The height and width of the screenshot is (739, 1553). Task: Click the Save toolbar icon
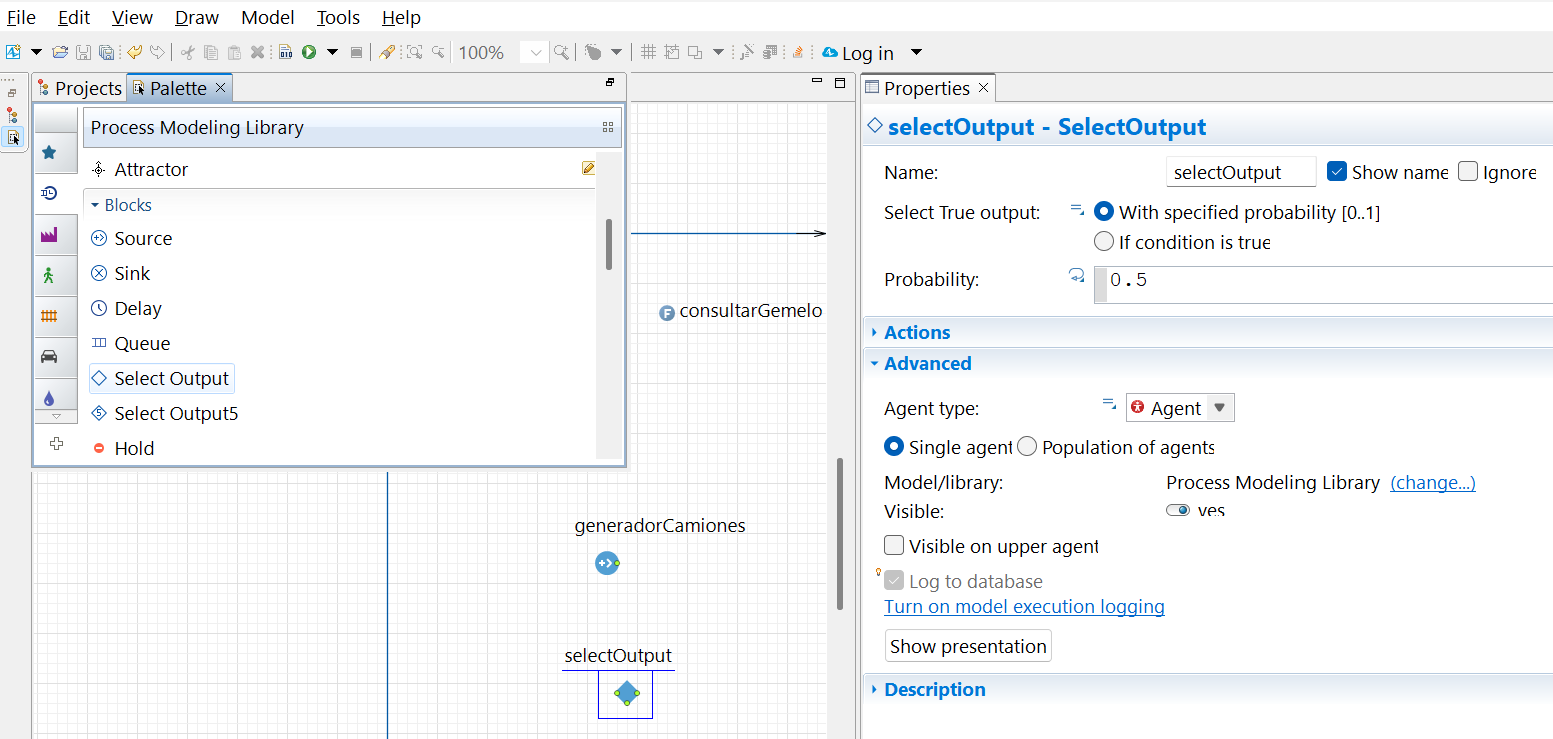84,52
